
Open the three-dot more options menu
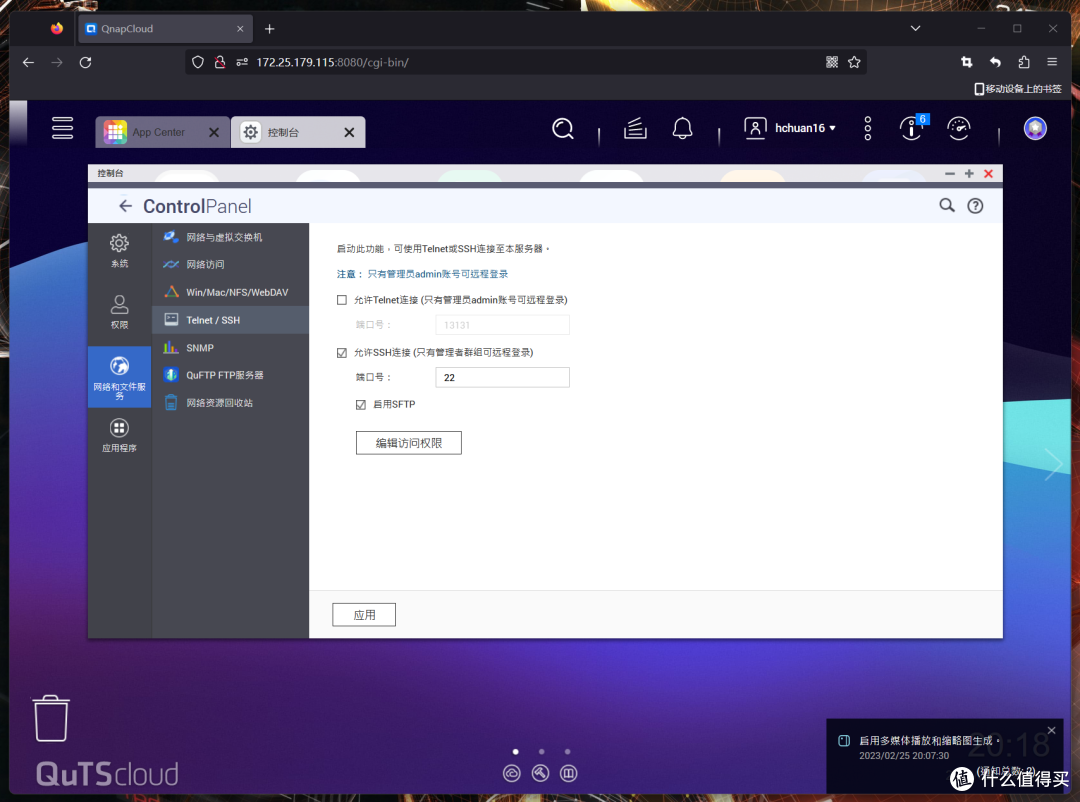point(867,128)
